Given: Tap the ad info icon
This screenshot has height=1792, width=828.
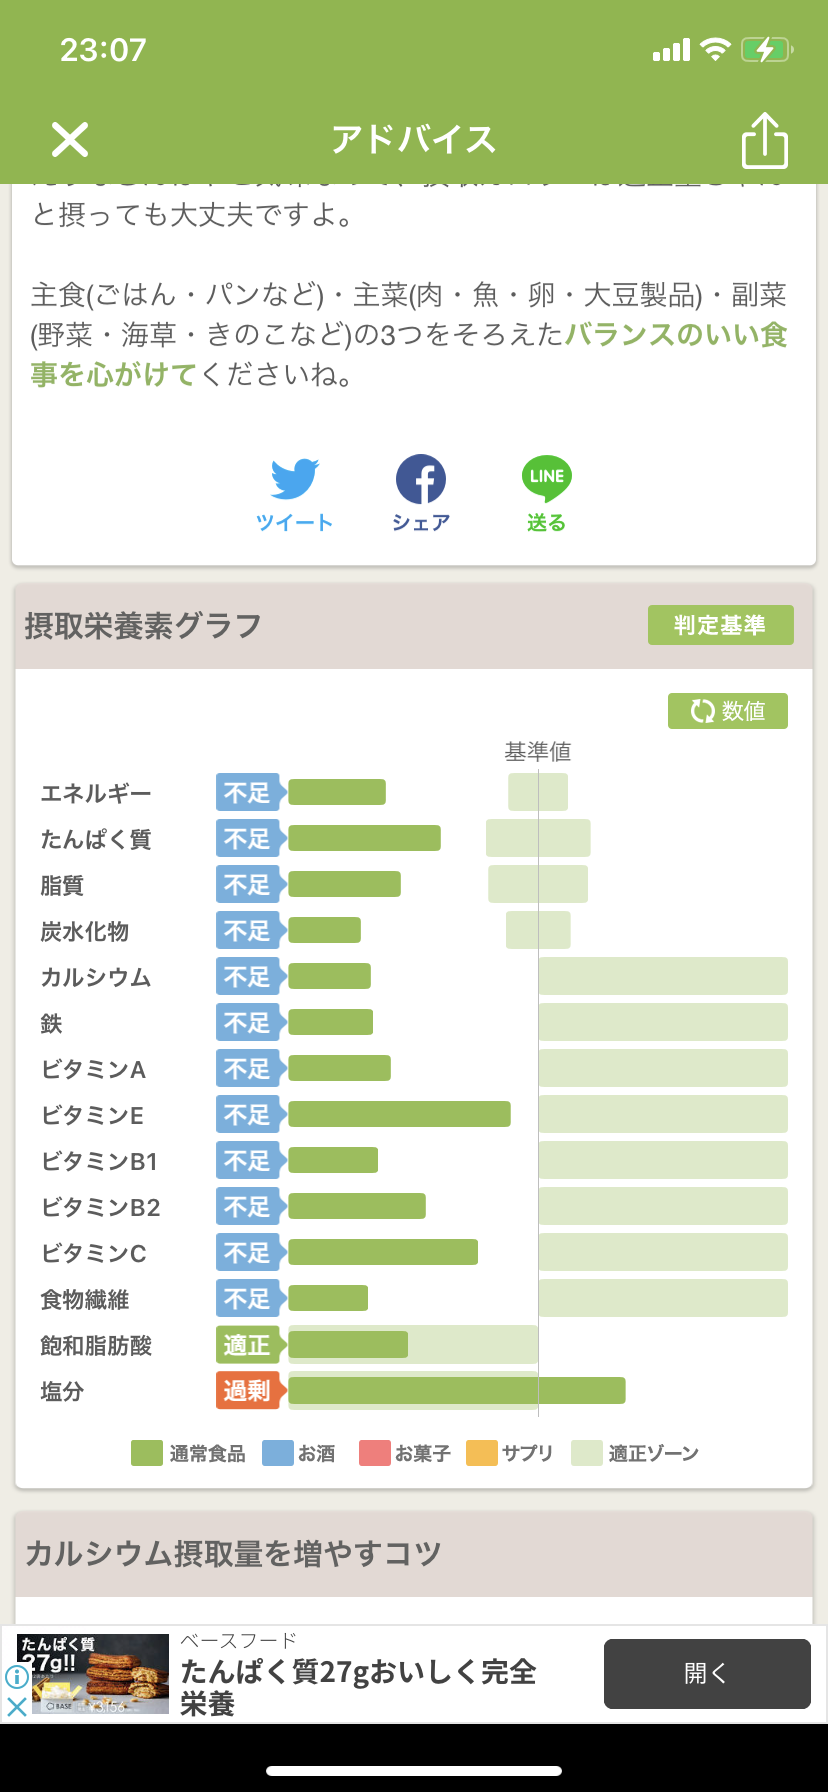Looking at the screenshot, I should (x=16, y=1677).
